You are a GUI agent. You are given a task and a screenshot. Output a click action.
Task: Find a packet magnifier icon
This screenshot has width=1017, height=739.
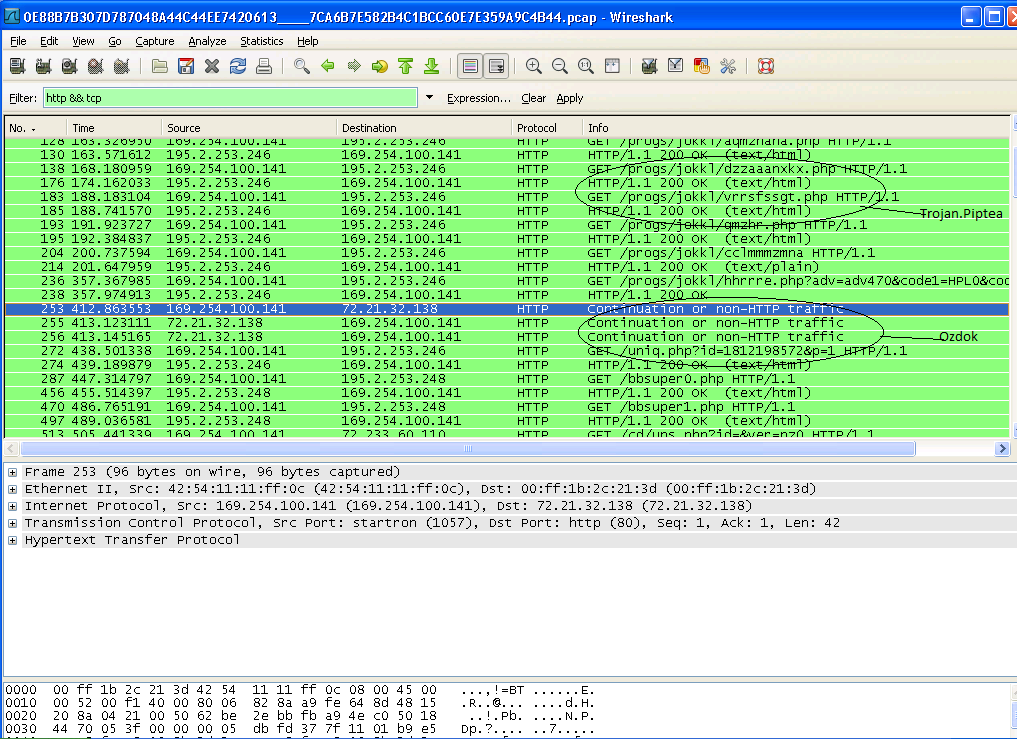point(302,66)
